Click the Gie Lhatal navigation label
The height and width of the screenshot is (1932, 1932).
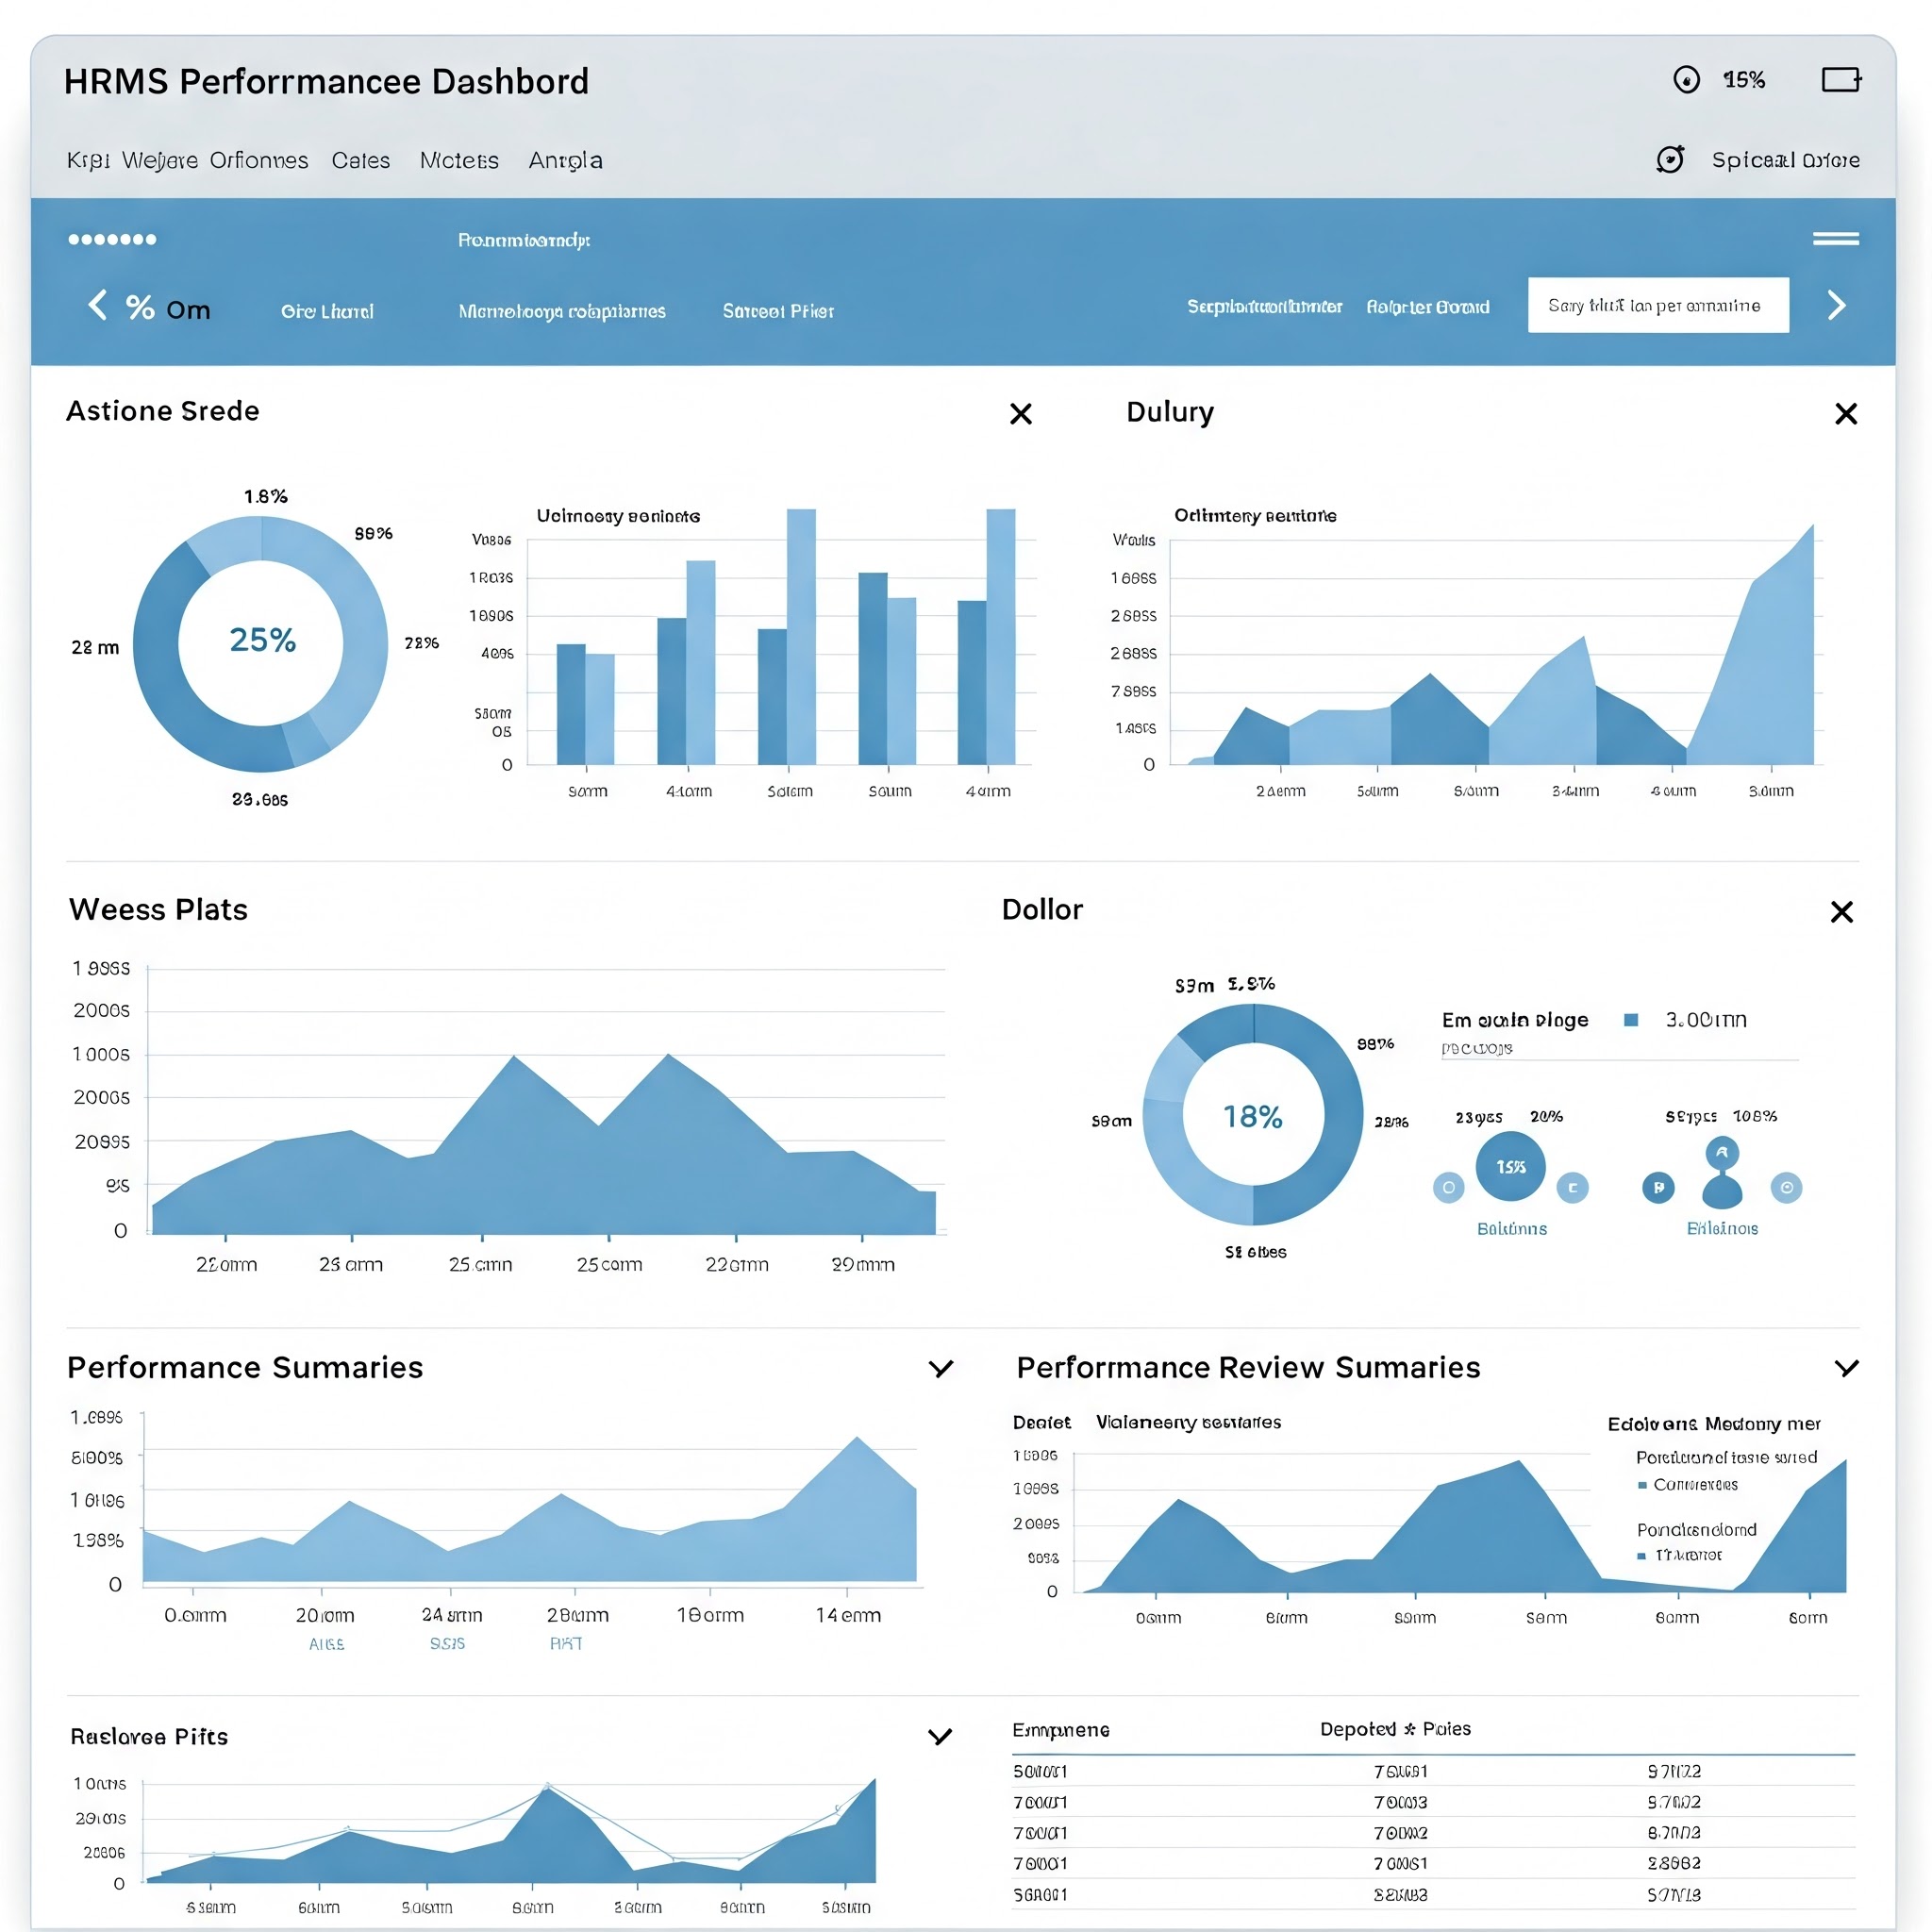[x=326, y=310]
